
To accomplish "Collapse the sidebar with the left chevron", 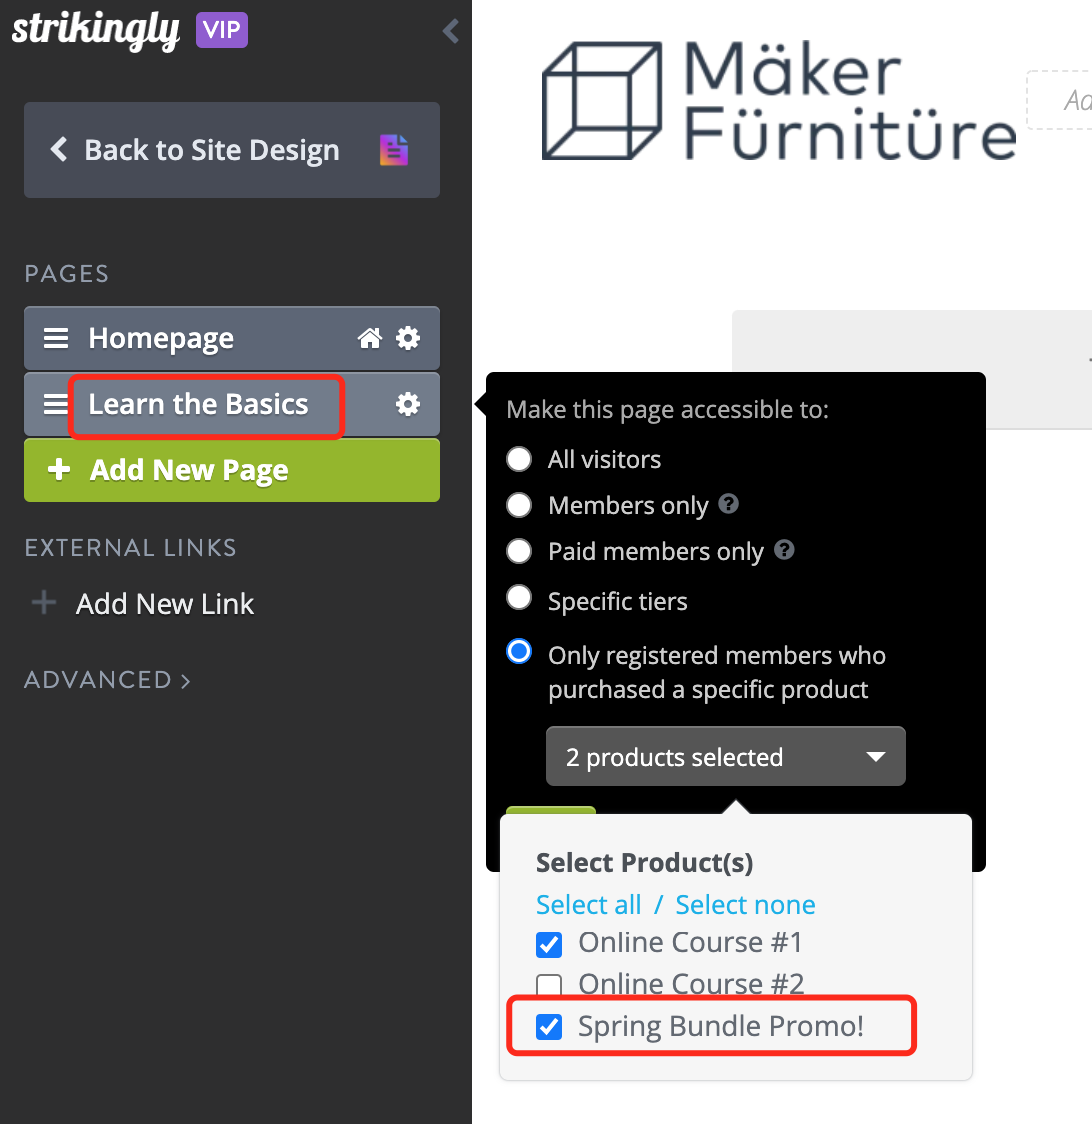I will [450, 31].
